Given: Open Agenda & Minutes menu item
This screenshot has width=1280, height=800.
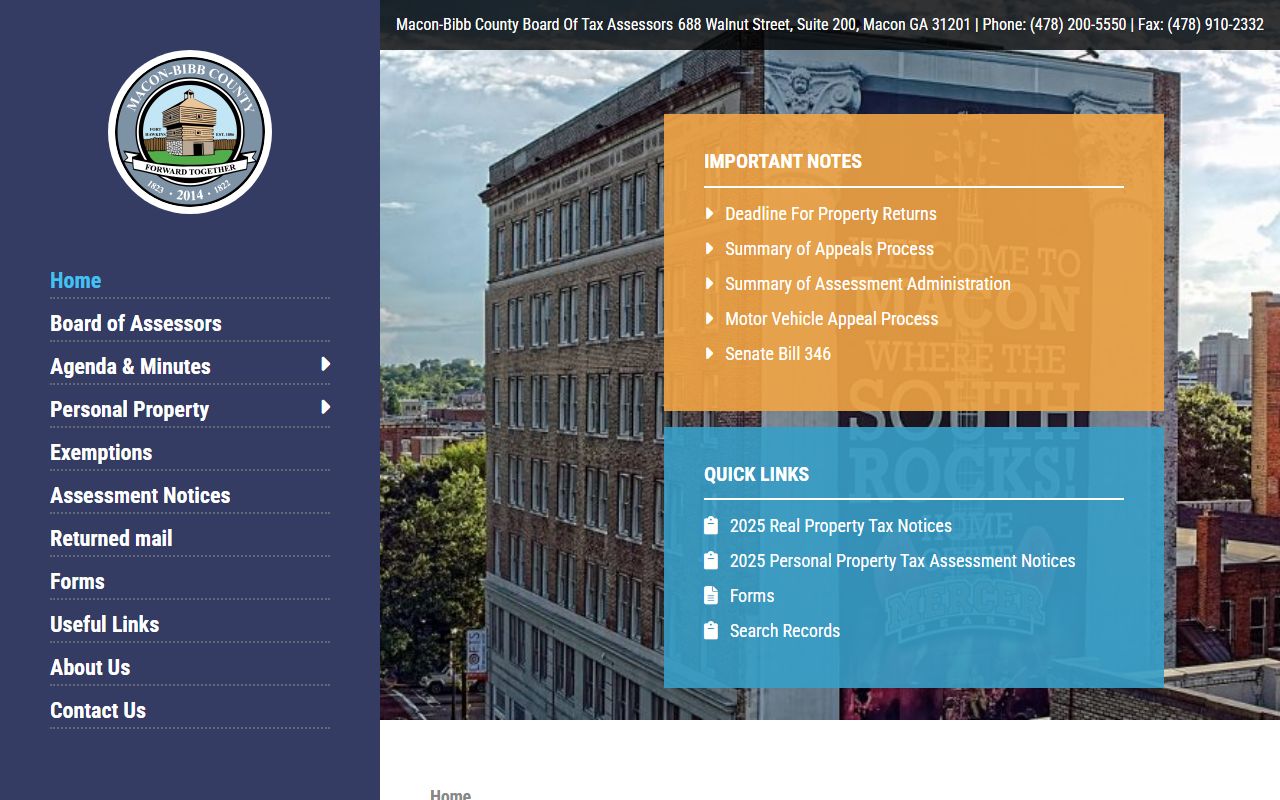Looking at the screenshot, I should pyautogui.click(x=130, y=367).
